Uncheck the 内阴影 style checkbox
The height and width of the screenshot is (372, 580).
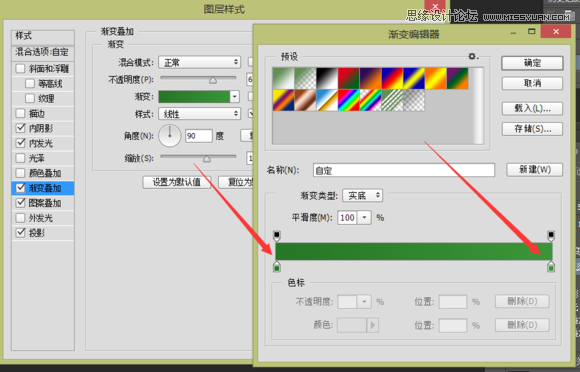pos(20,128)
